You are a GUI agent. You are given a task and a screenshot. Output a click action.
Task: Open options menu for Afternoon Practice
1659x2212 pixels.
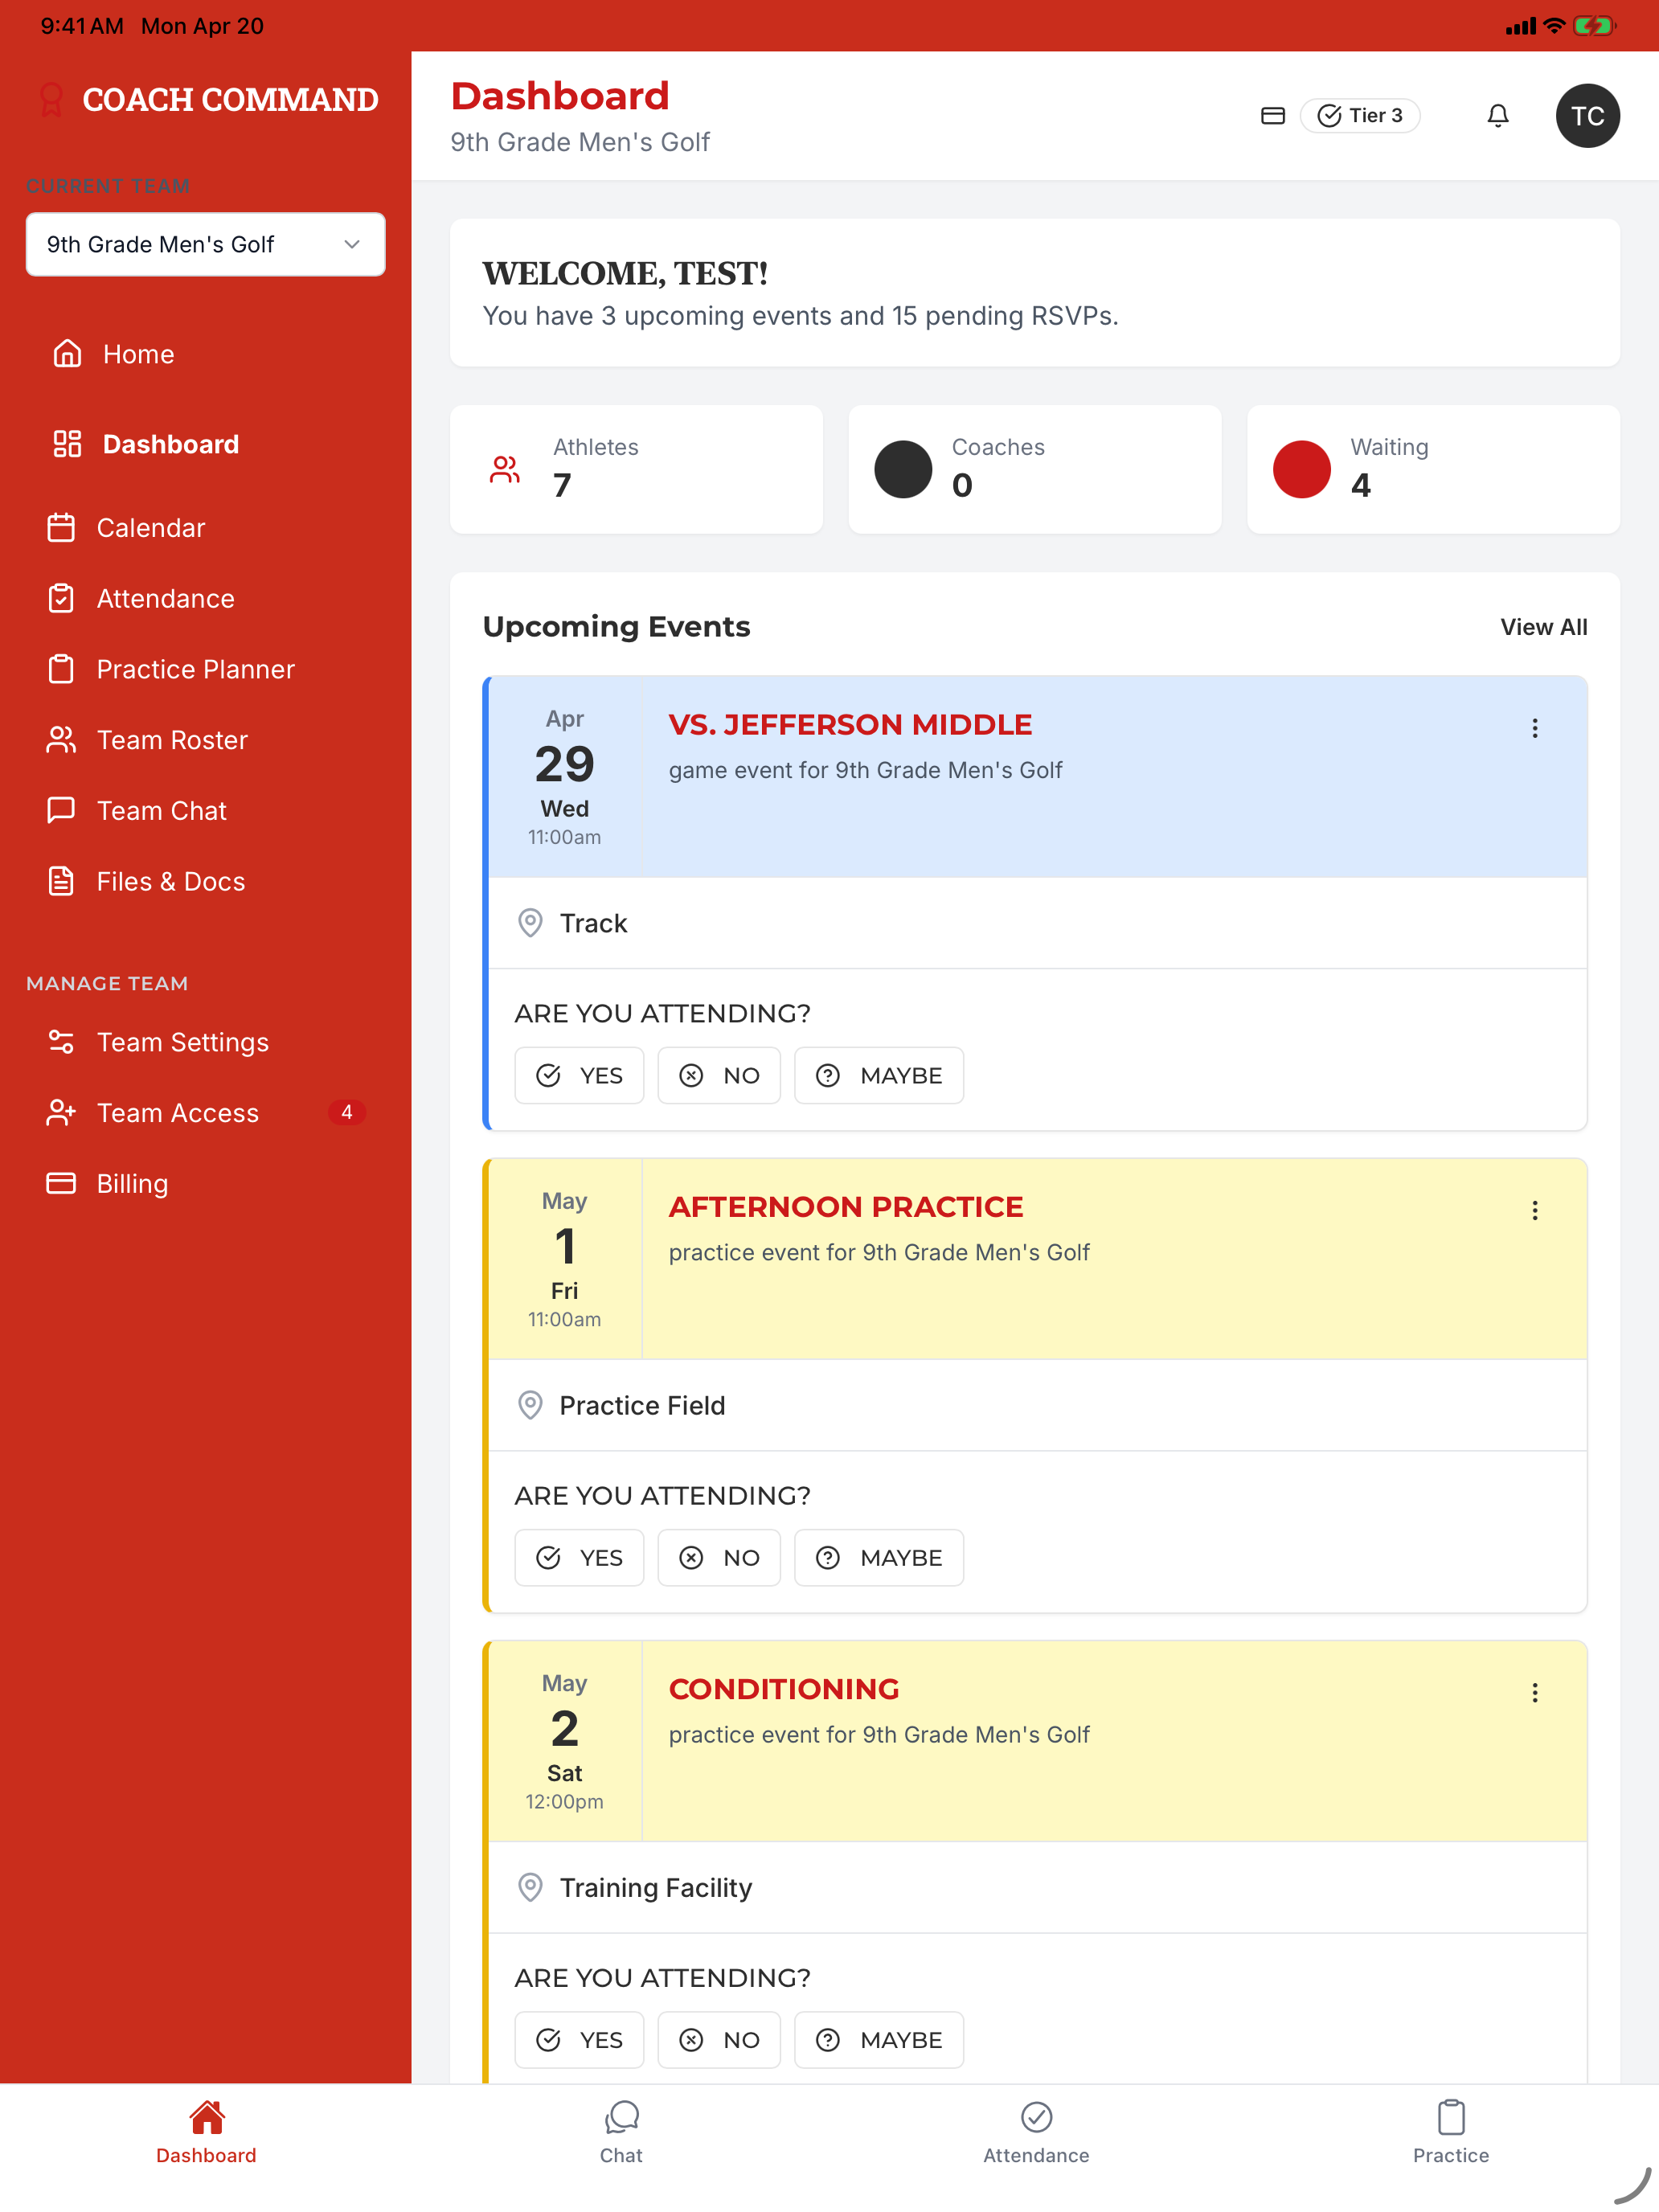click(x=1534, y=1211)
